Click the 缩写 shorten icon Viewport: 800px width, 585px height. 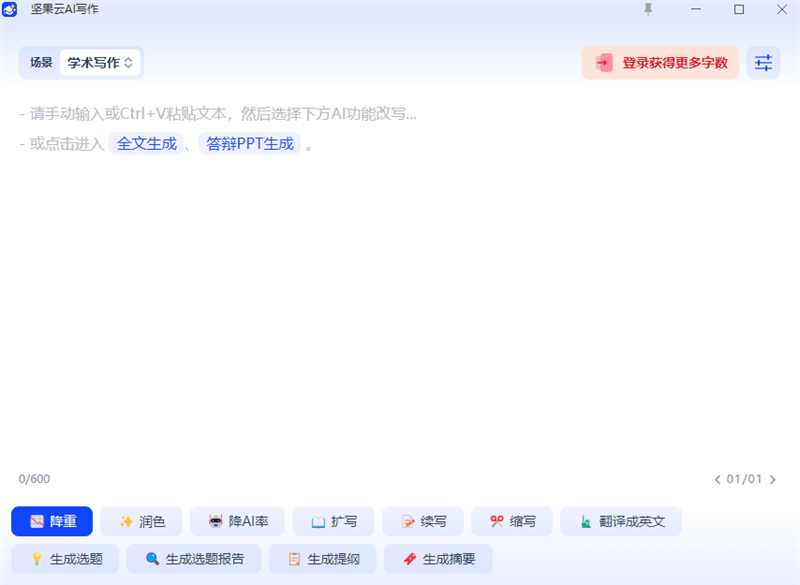click(x=495, y=521)
